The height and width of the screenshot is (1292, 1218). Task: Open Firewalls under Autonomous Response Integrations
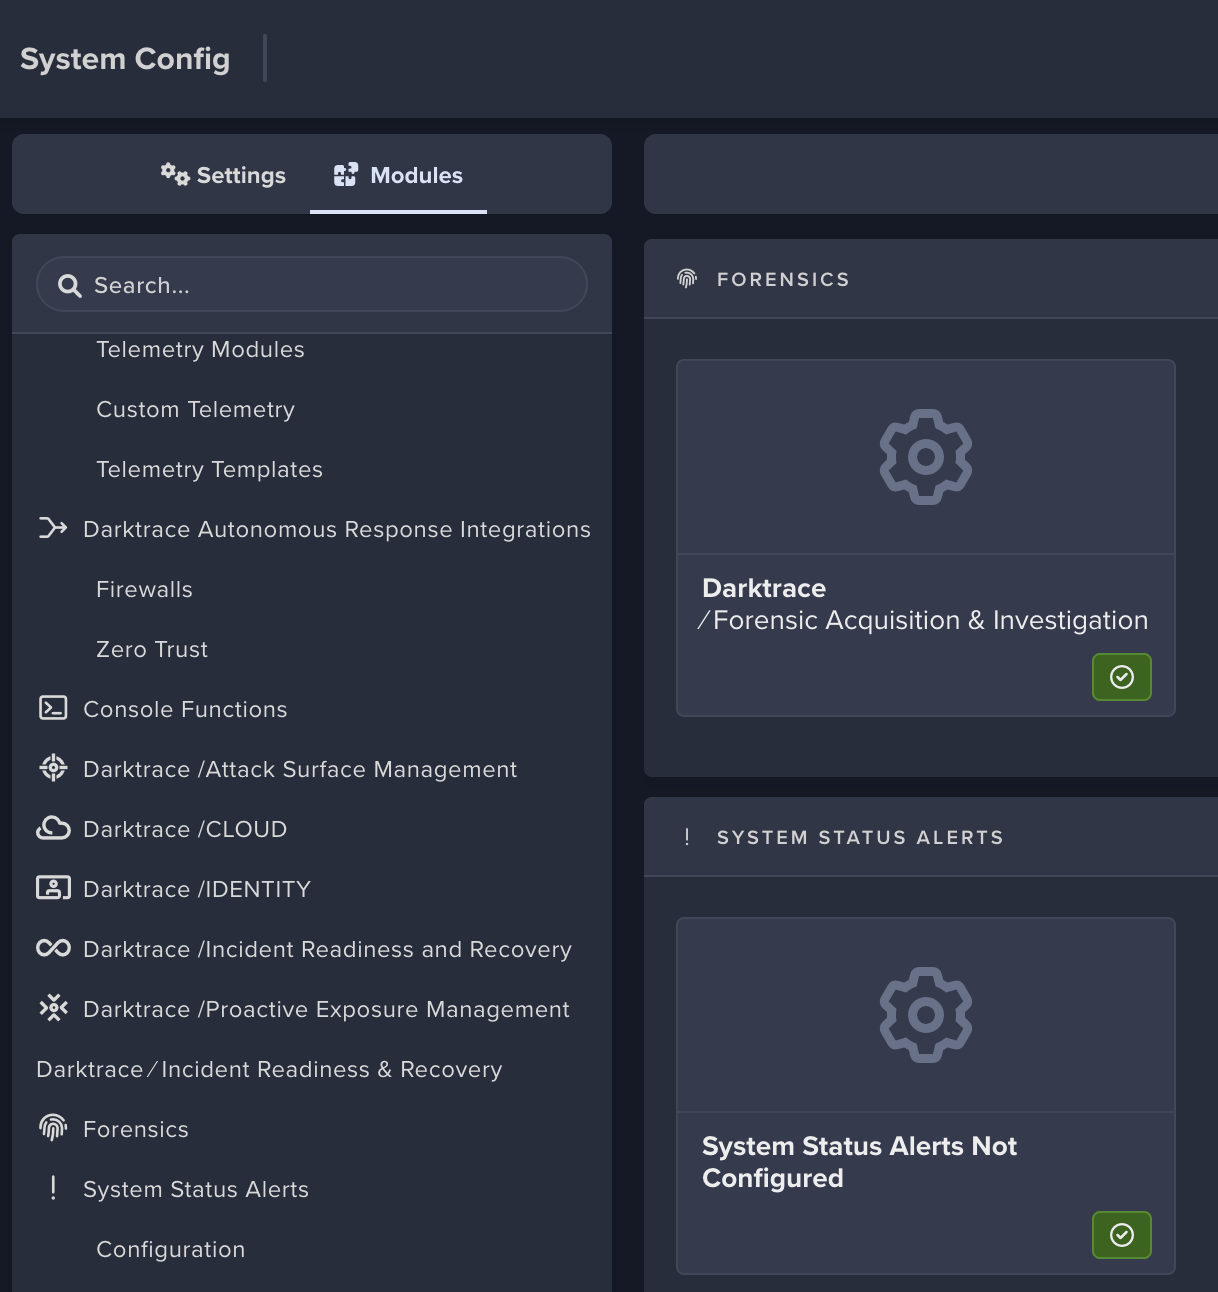(x=144, y=589)
